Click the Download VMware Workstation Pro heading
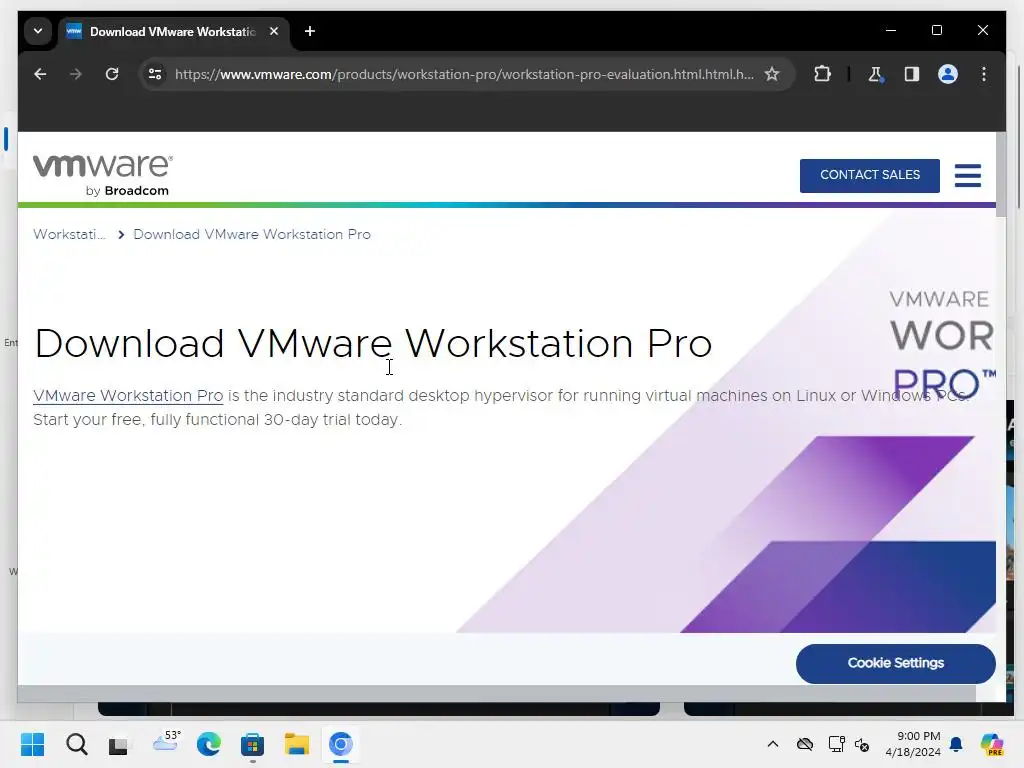 click(373, 344)
